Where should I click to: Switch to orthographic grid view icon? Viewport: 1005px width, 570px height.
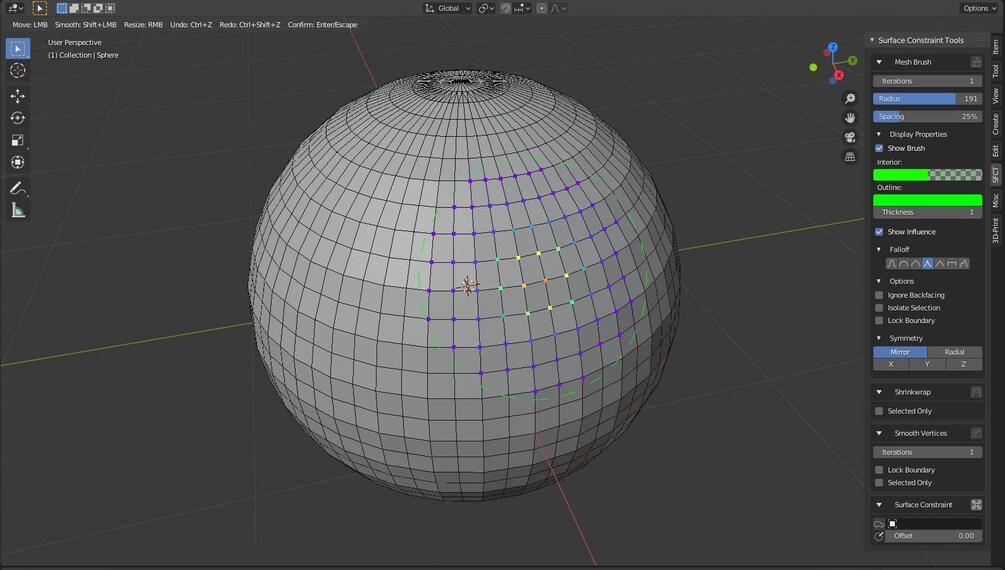pos(850,156)
